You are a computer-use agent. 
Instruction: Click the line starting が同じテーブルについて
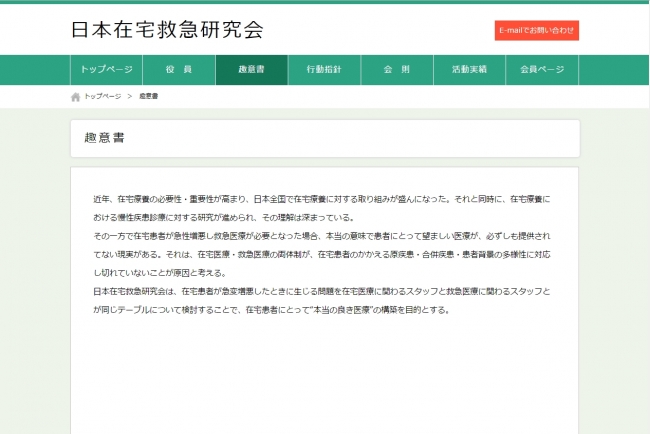[272, 310]
